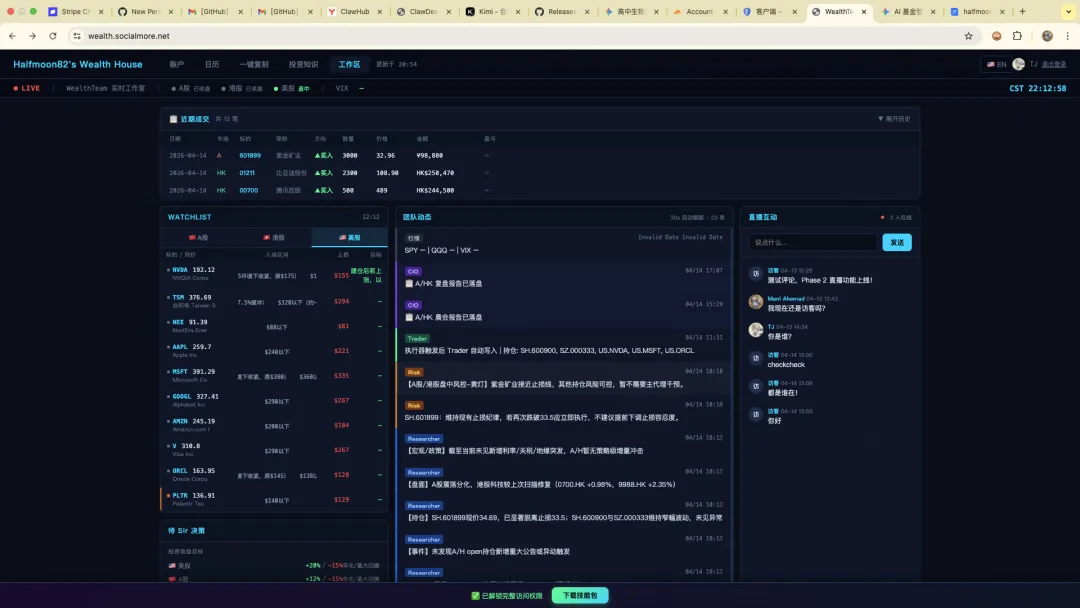Click the 退出登录 logout link

coord(1054,64)
